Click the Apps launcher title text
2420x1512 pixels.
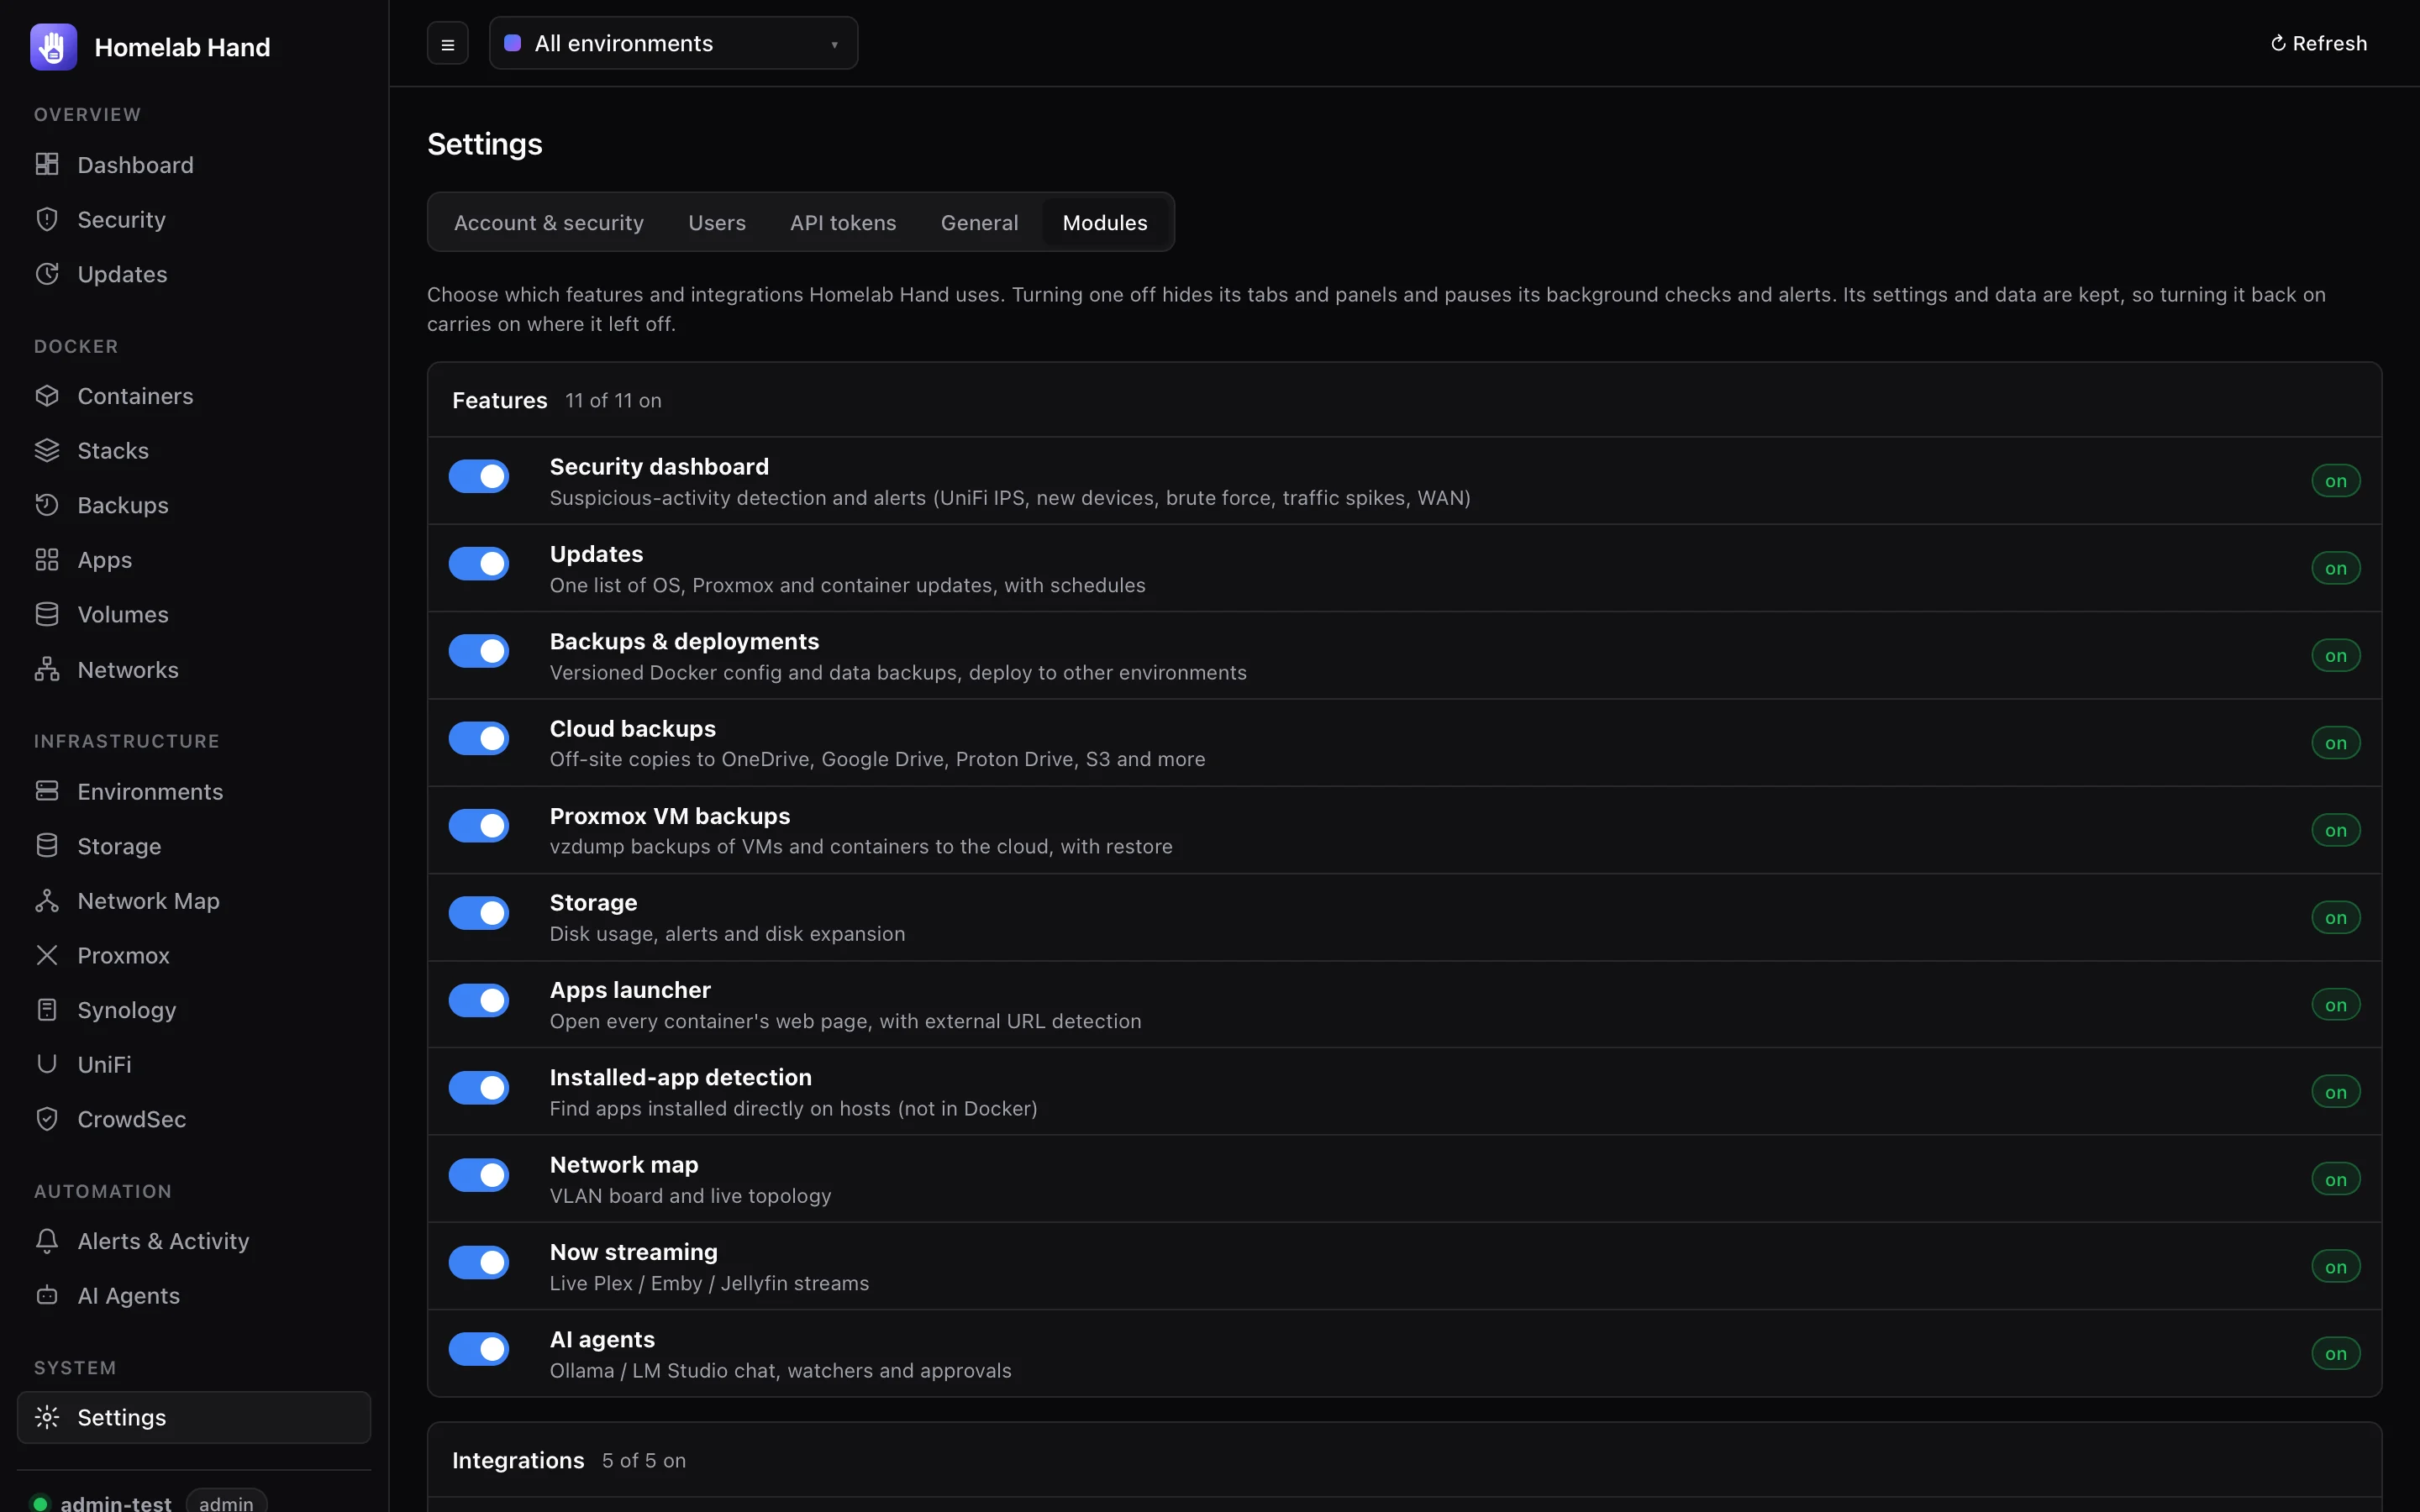click(x=630, y=990)
